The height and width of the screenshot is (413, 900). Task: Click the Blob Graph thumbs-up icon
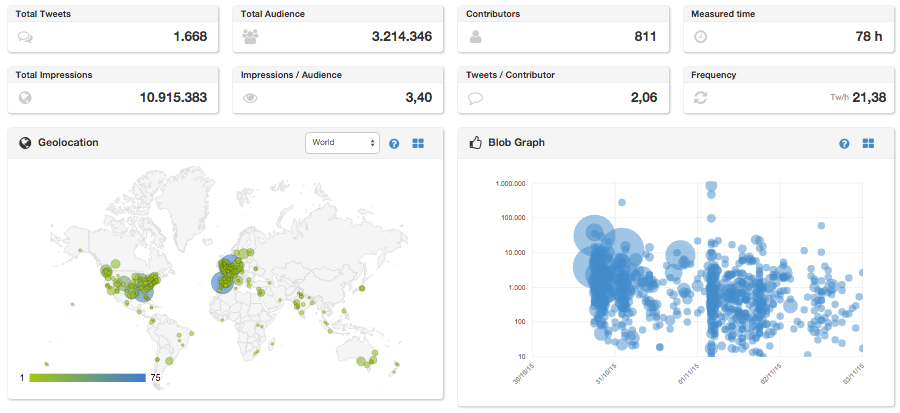[x=475, y=143]
